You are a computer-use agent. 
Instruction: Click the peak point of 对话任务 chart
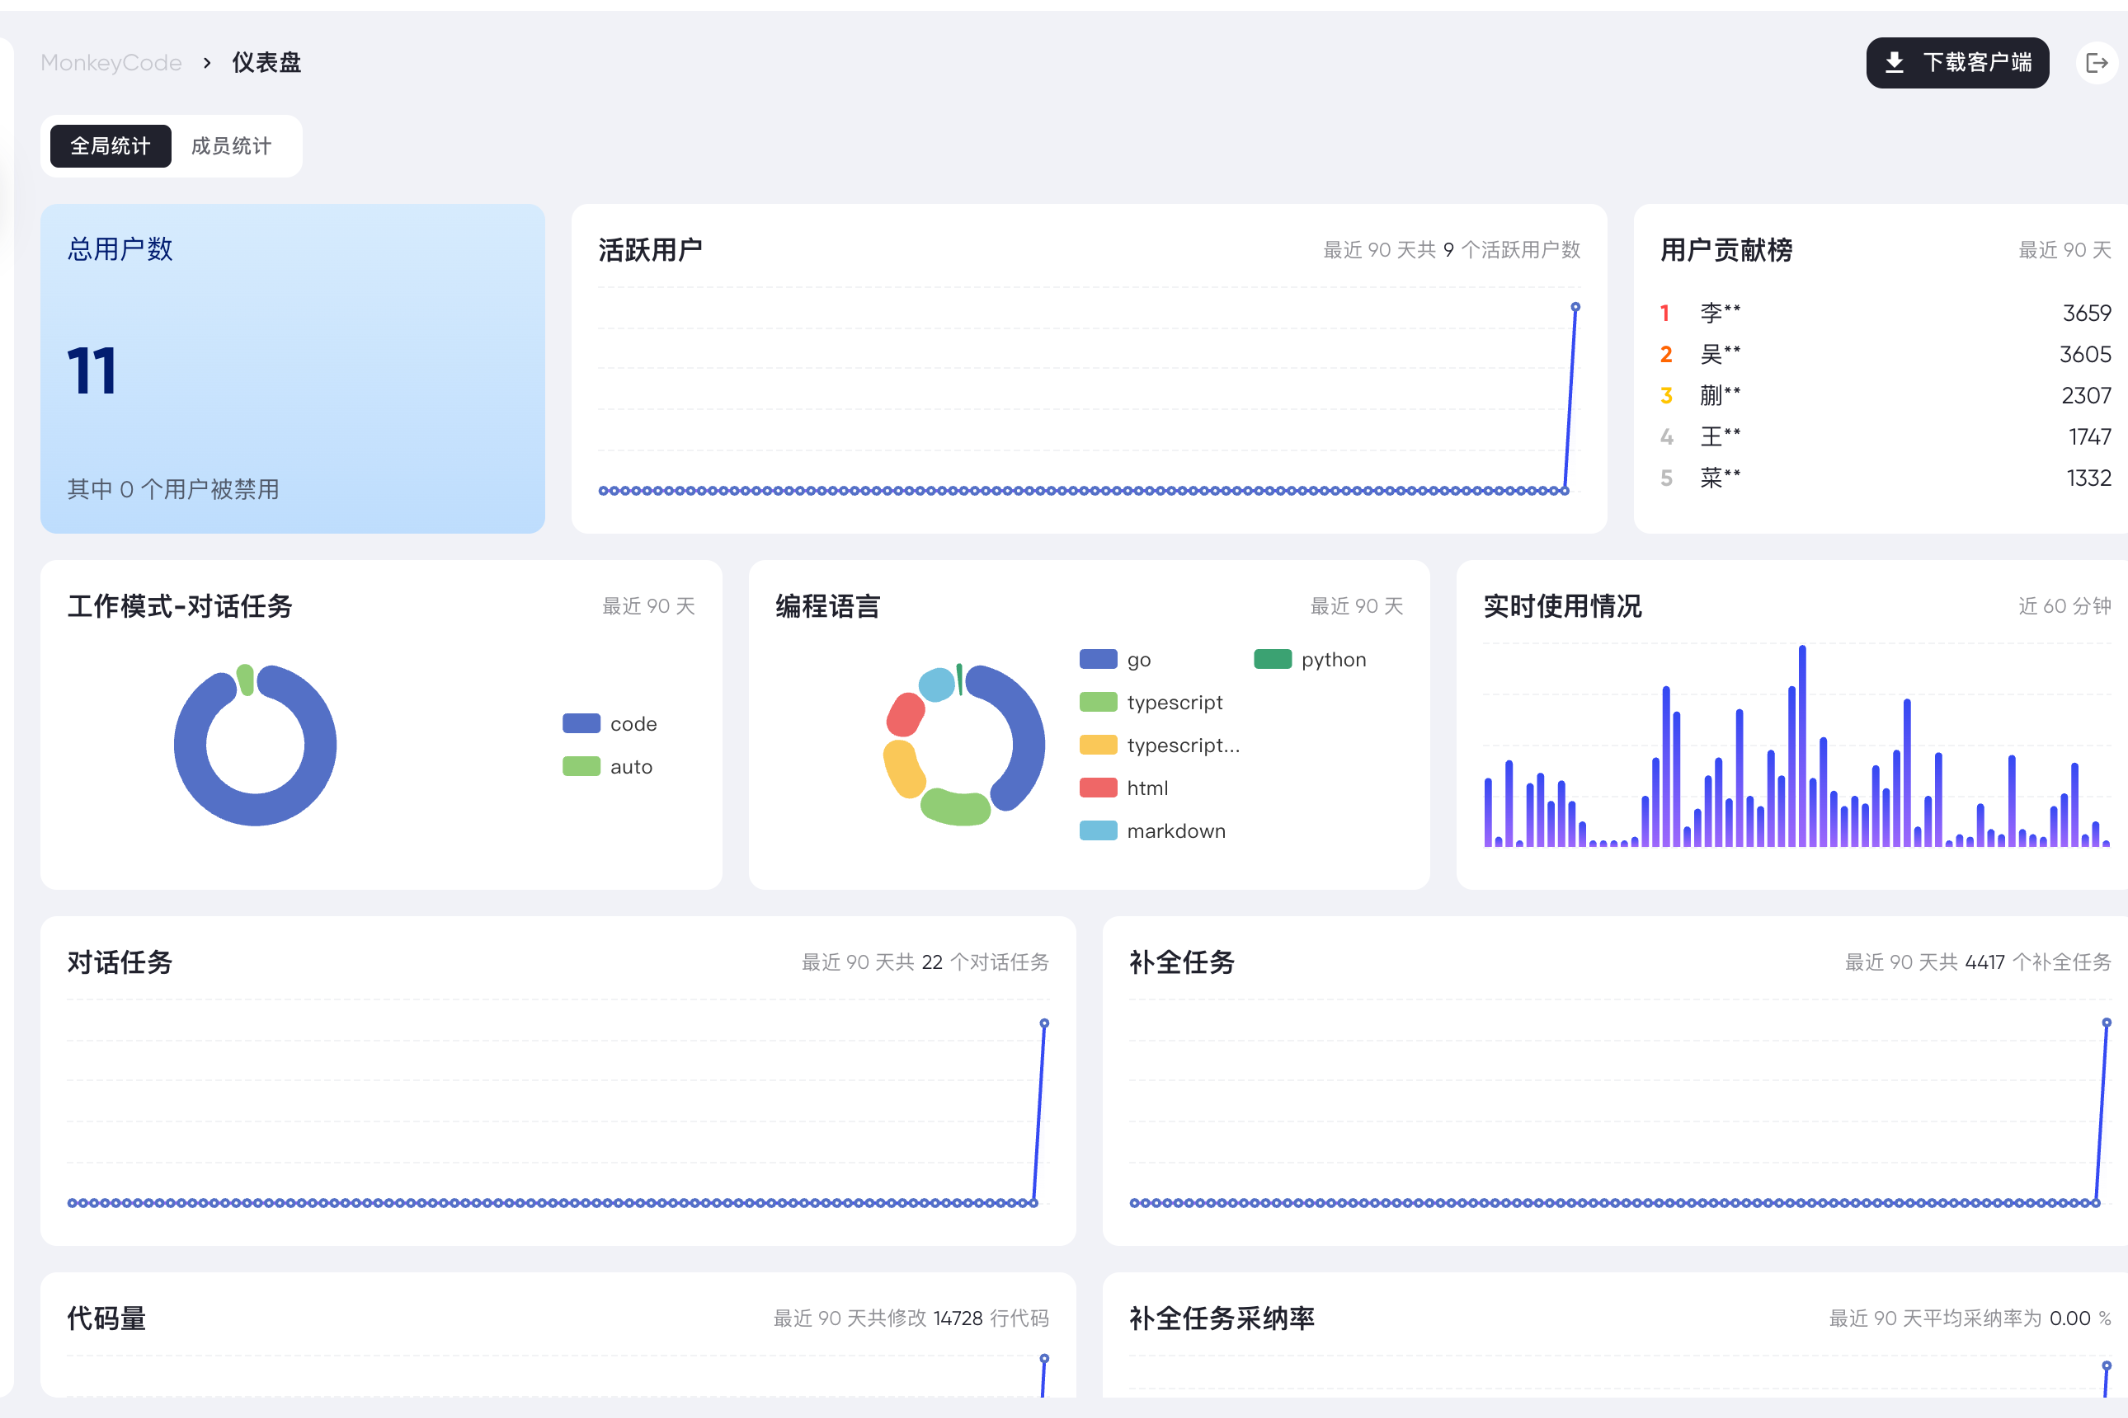[1044, 1023]
